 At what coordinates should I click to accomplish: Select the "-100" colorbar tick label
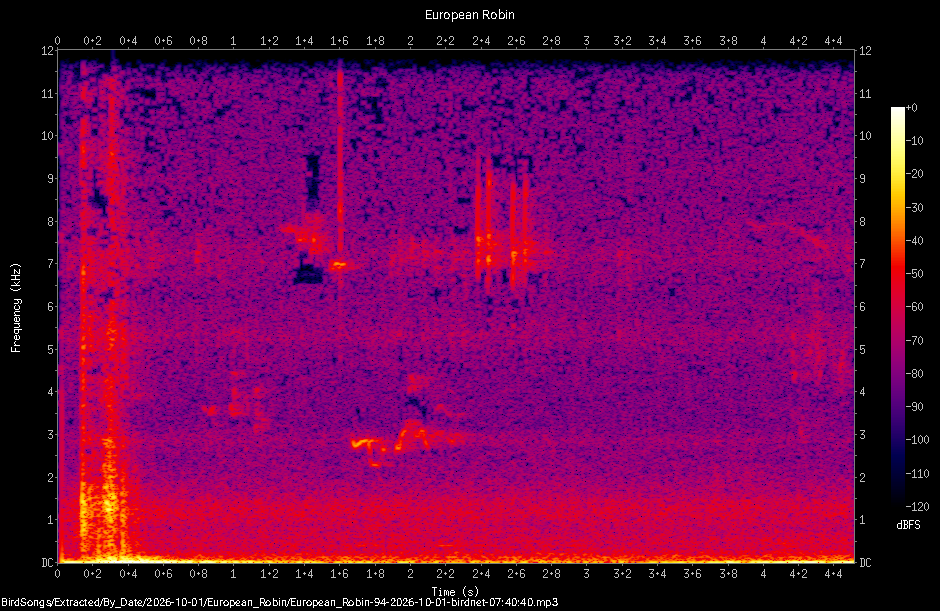[917, 440]
